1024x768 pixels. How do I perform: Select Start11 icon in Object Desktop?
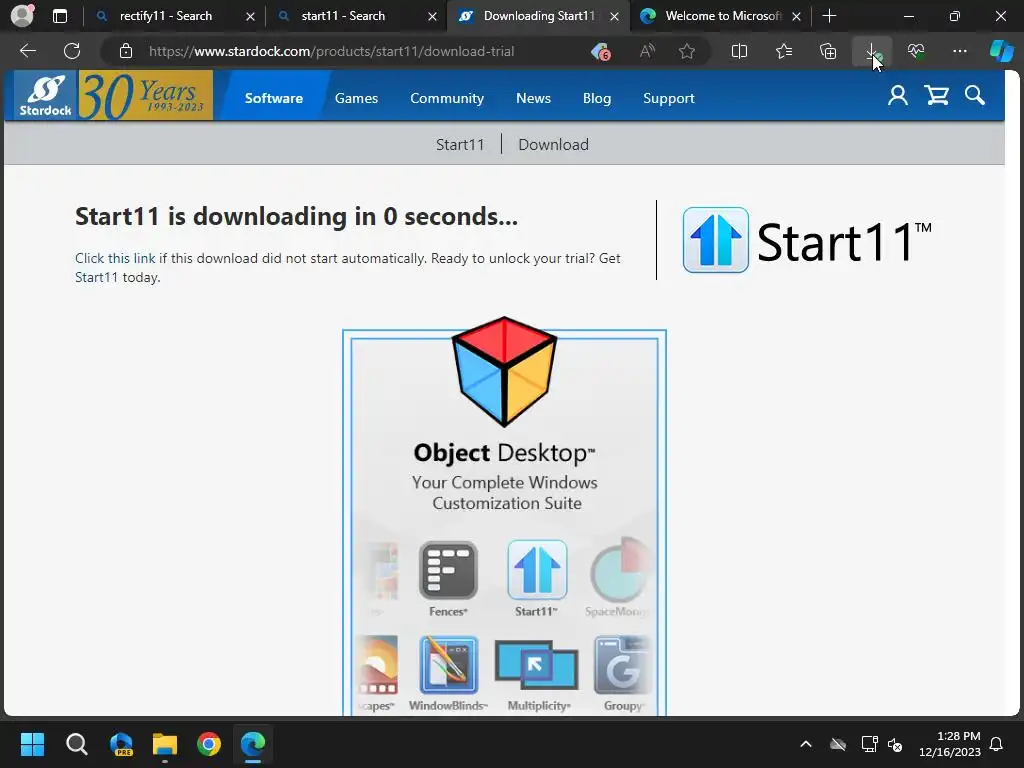click(x=537, y=569)
